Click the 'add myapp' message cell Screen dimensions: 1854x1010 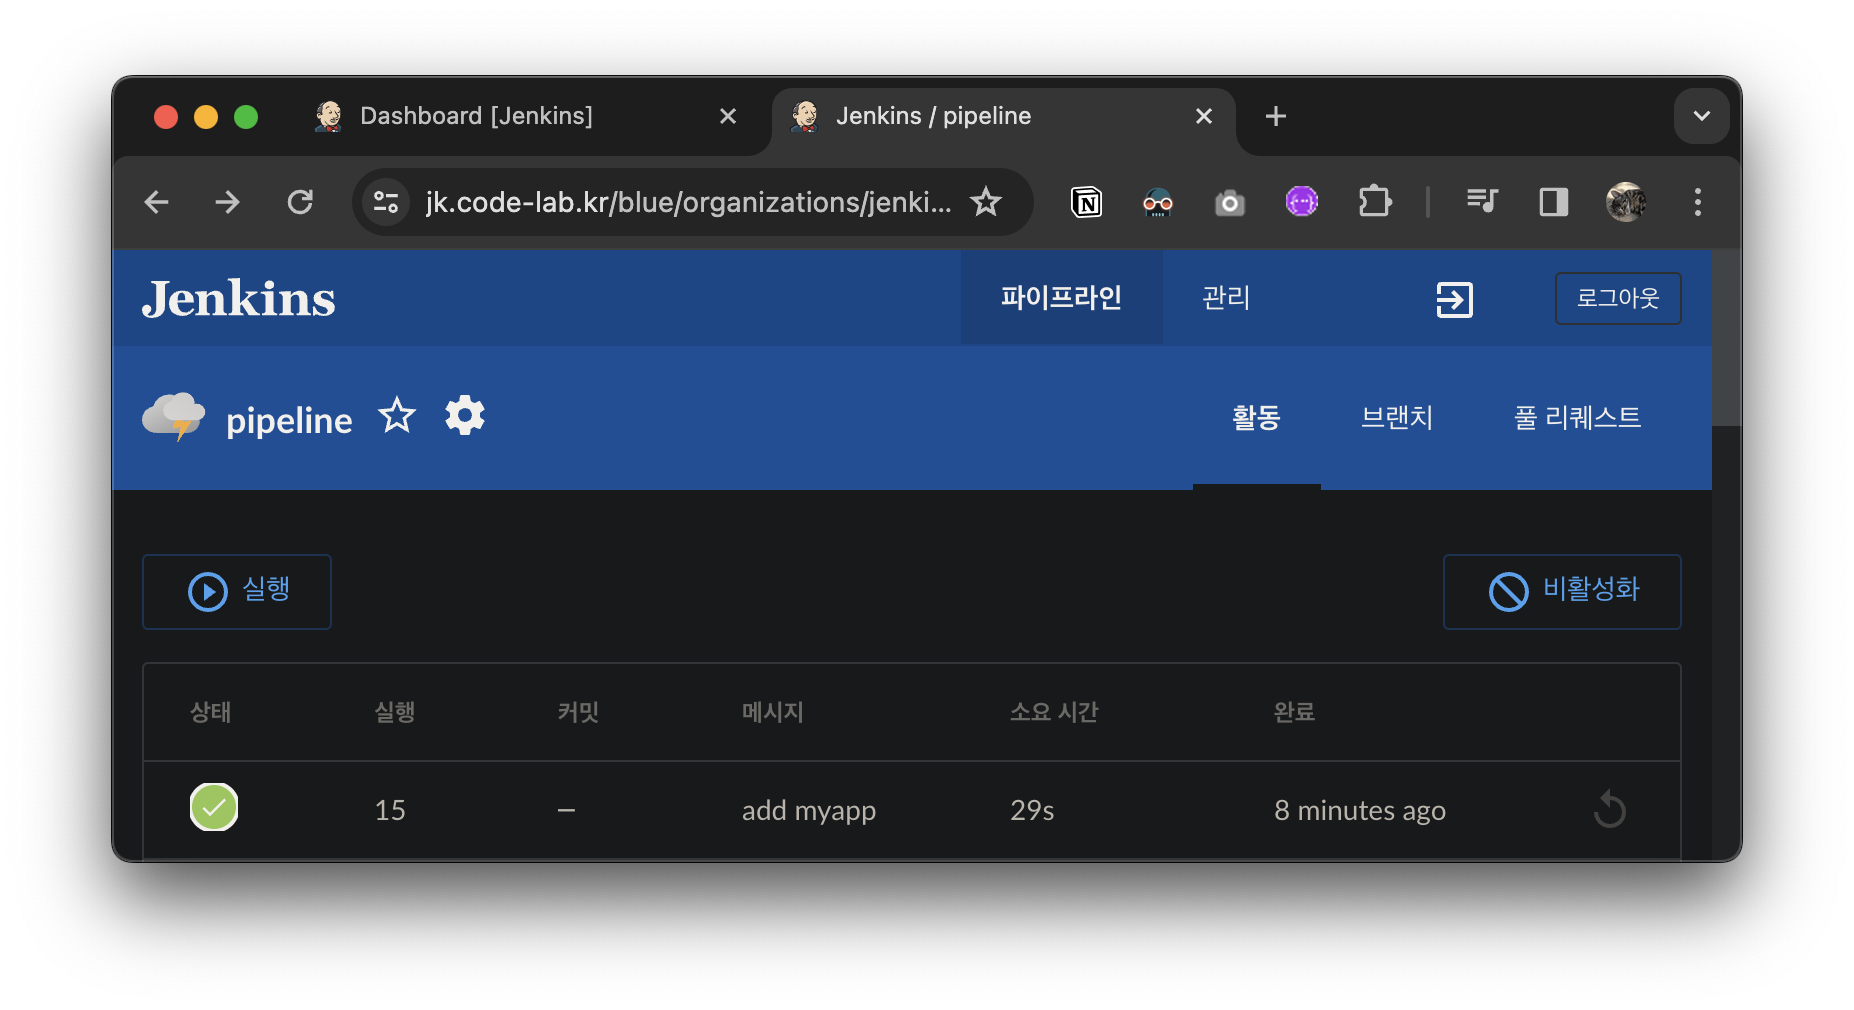[x=808, y=811]
